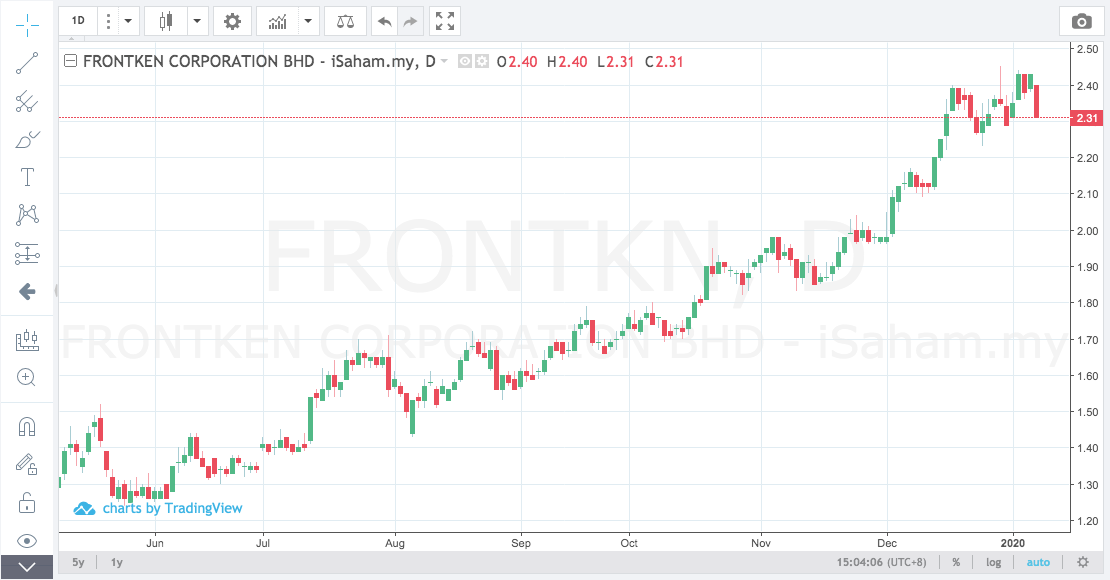Select the text annotation tool
Screen dimensions: 1110x580
coord(27,177)
